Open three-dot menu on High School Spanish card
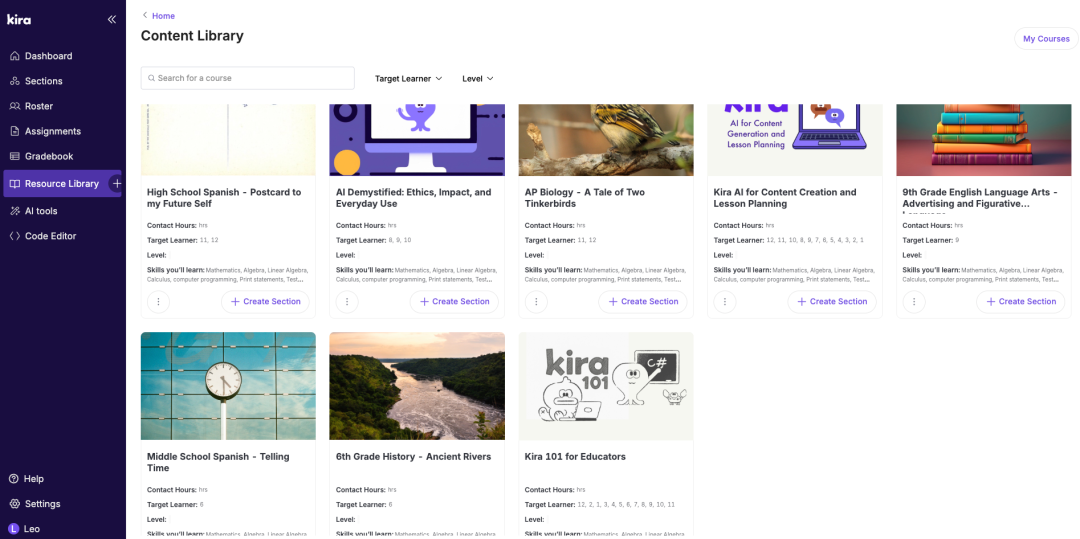 [x=158, y=301]
